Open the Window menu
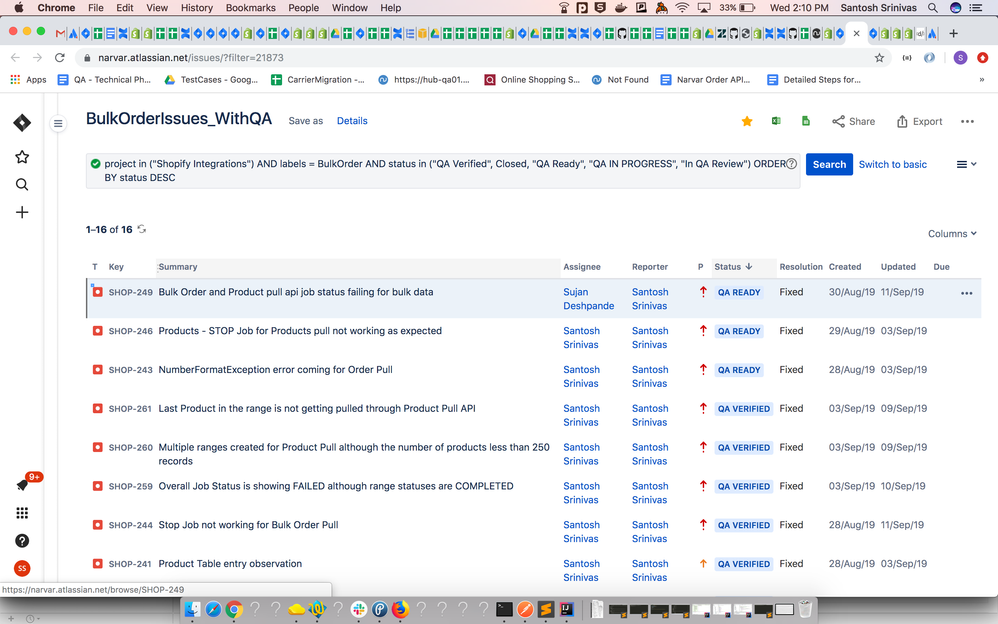 (349, 8)
